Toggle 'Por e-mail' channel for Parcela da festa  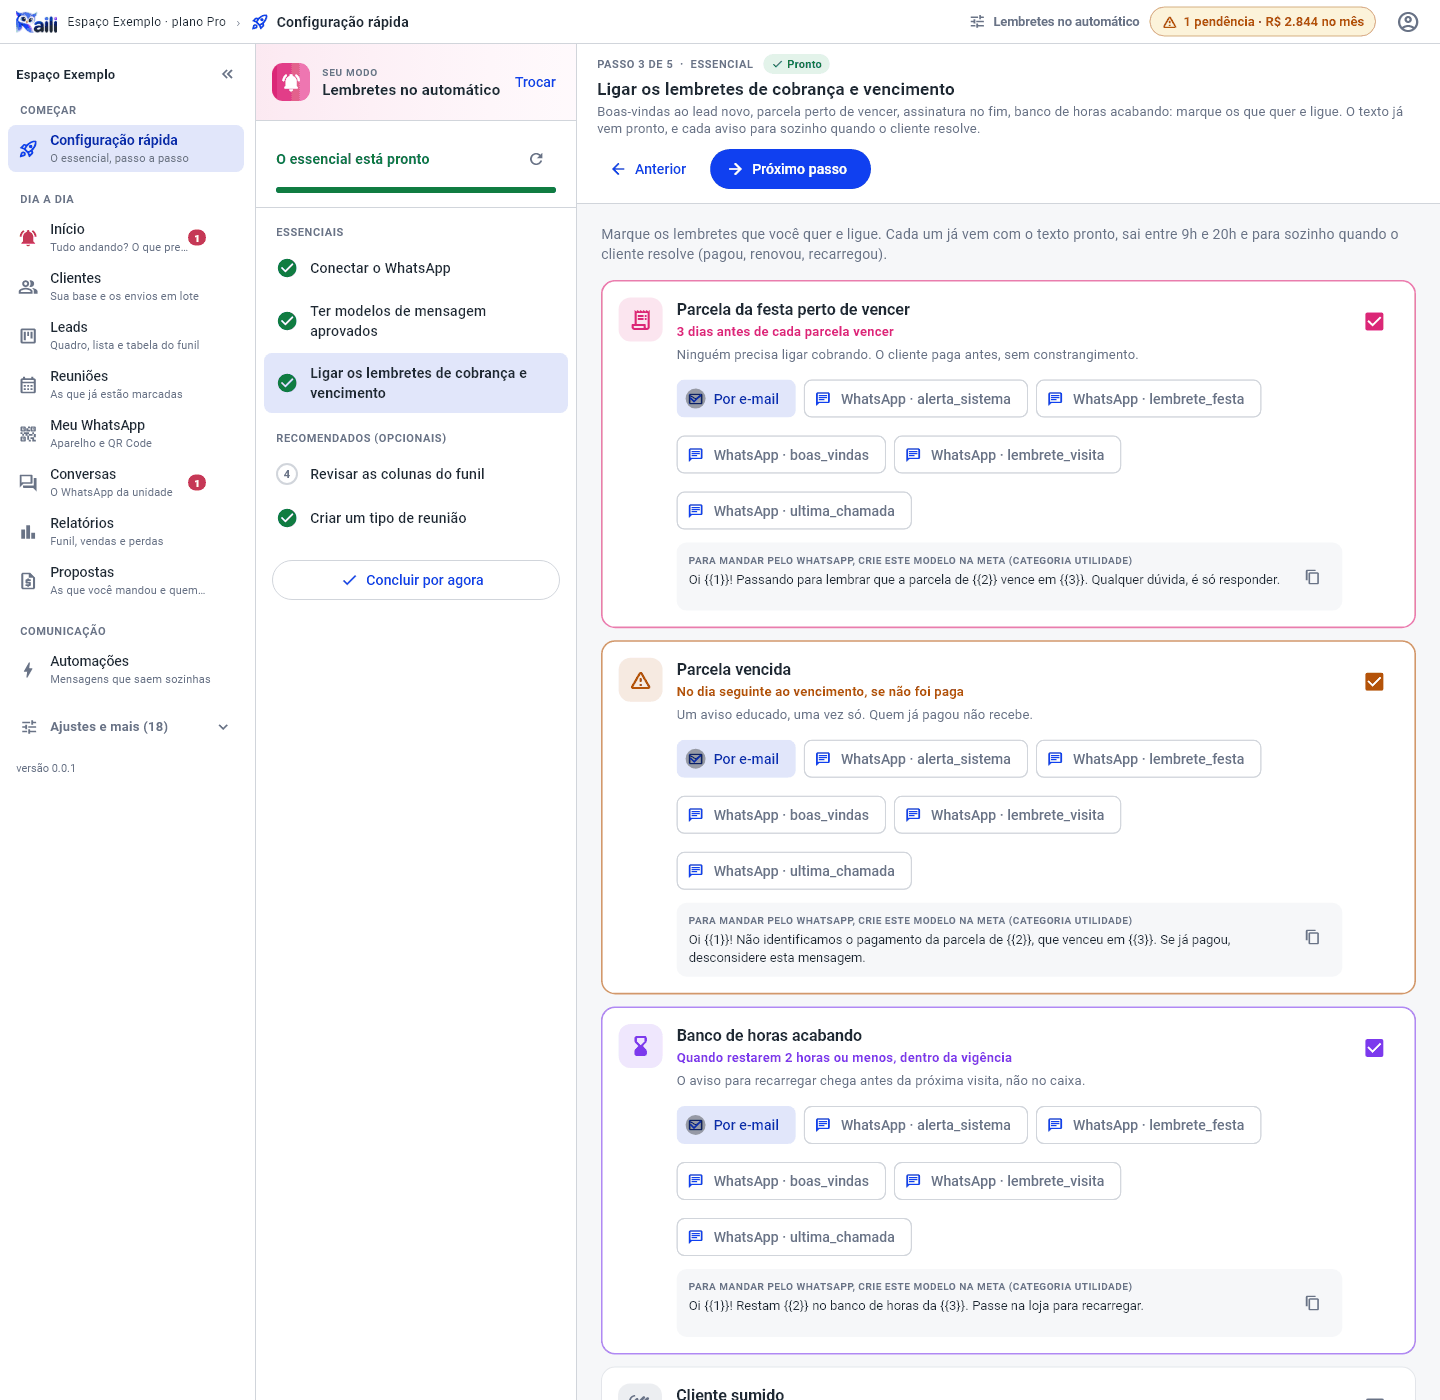pyautogui.click(x=736, y=399)
